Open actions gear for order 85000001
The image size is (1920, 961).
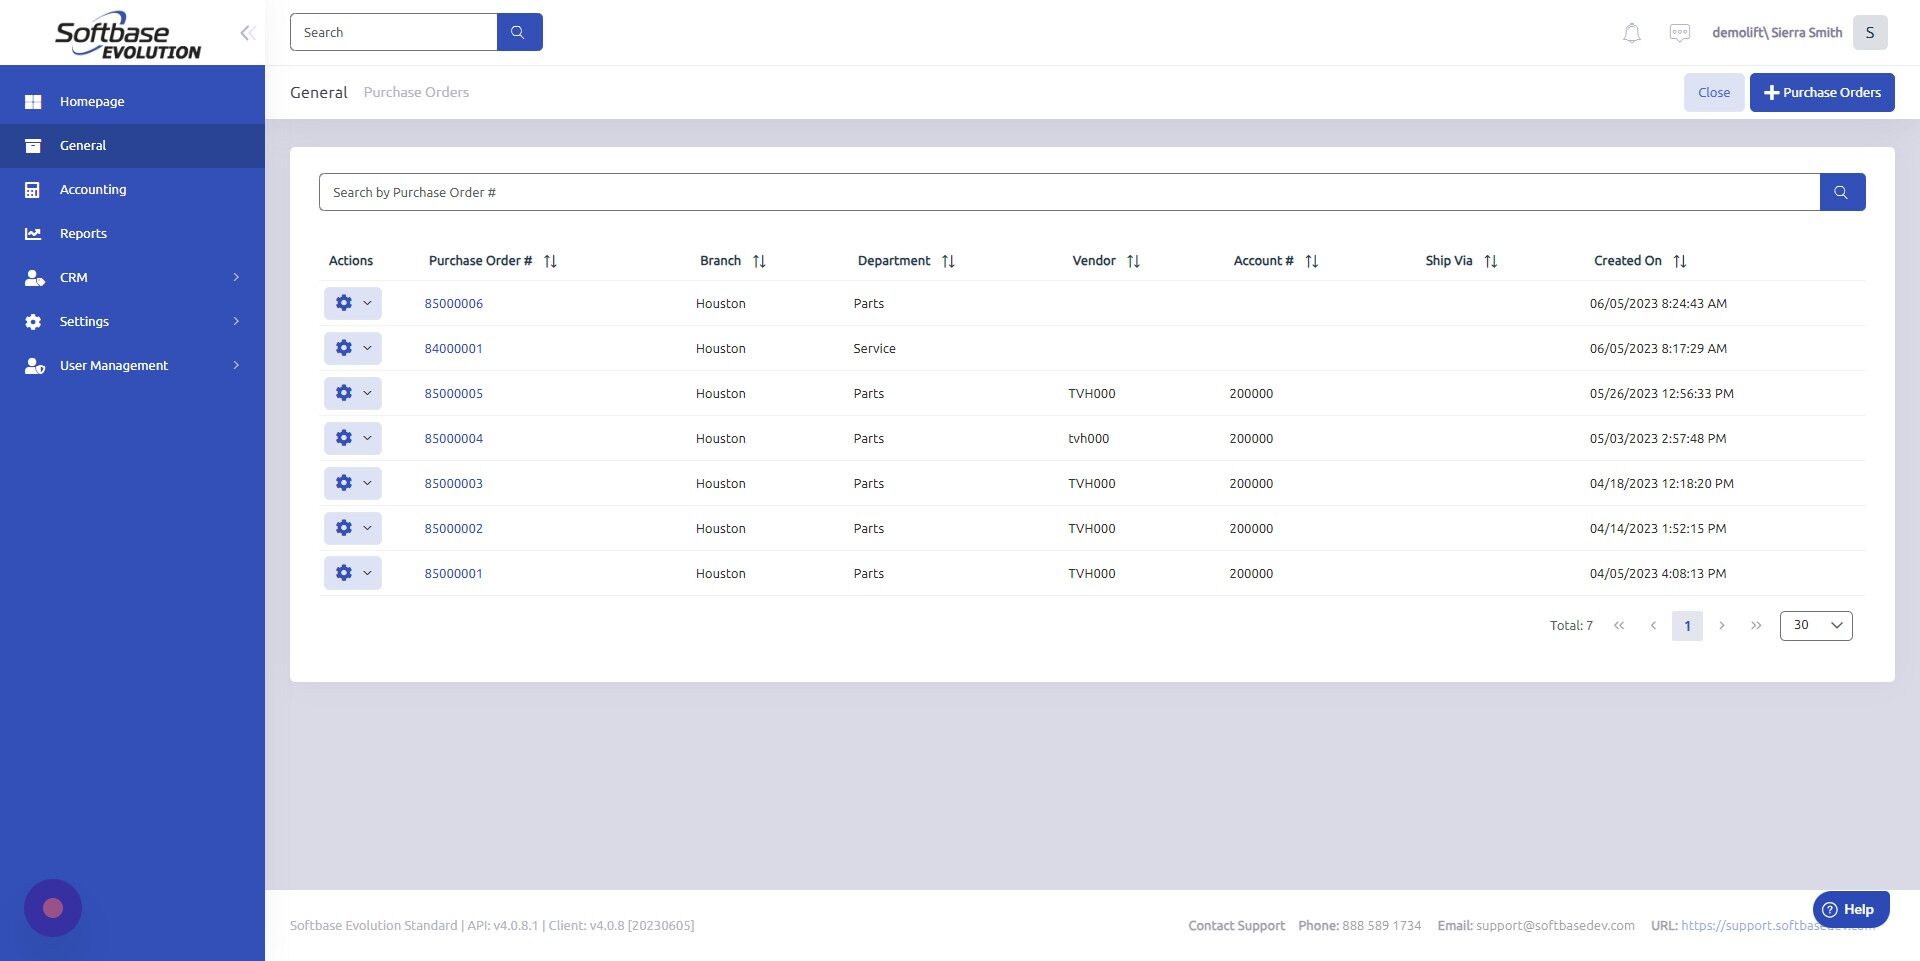point(352,573)
